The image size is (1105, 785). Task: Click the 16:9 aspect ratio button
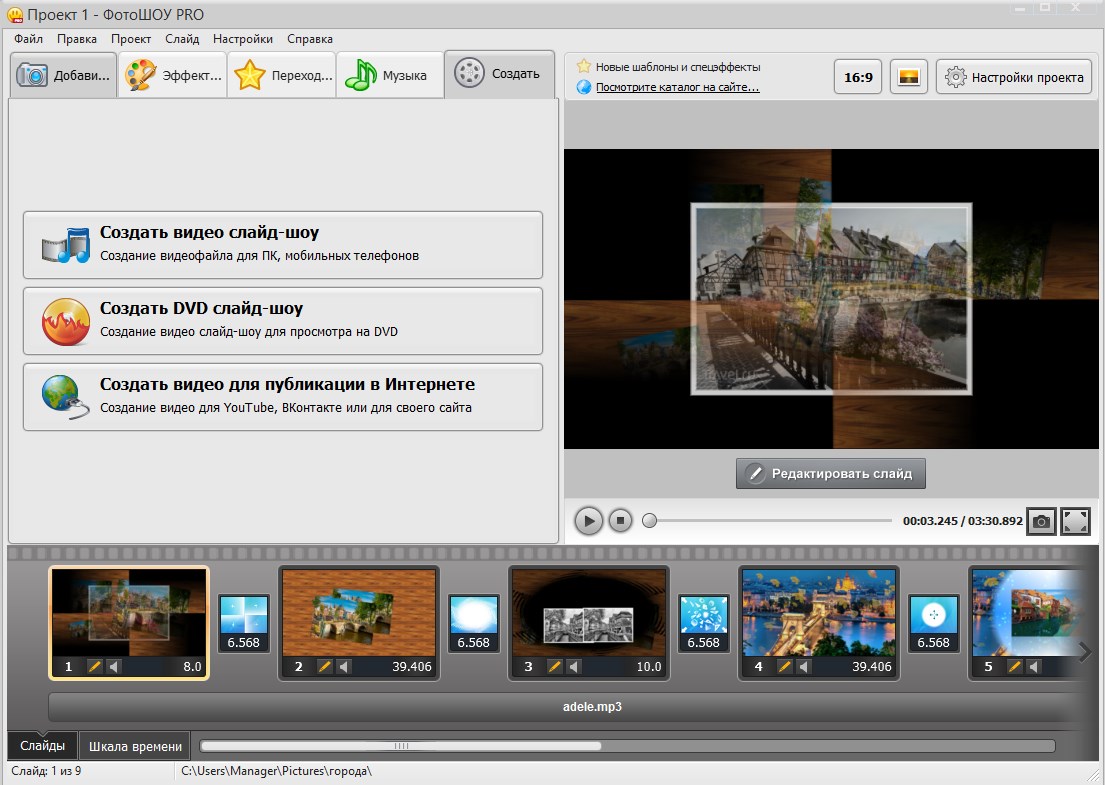pos(858,77)
